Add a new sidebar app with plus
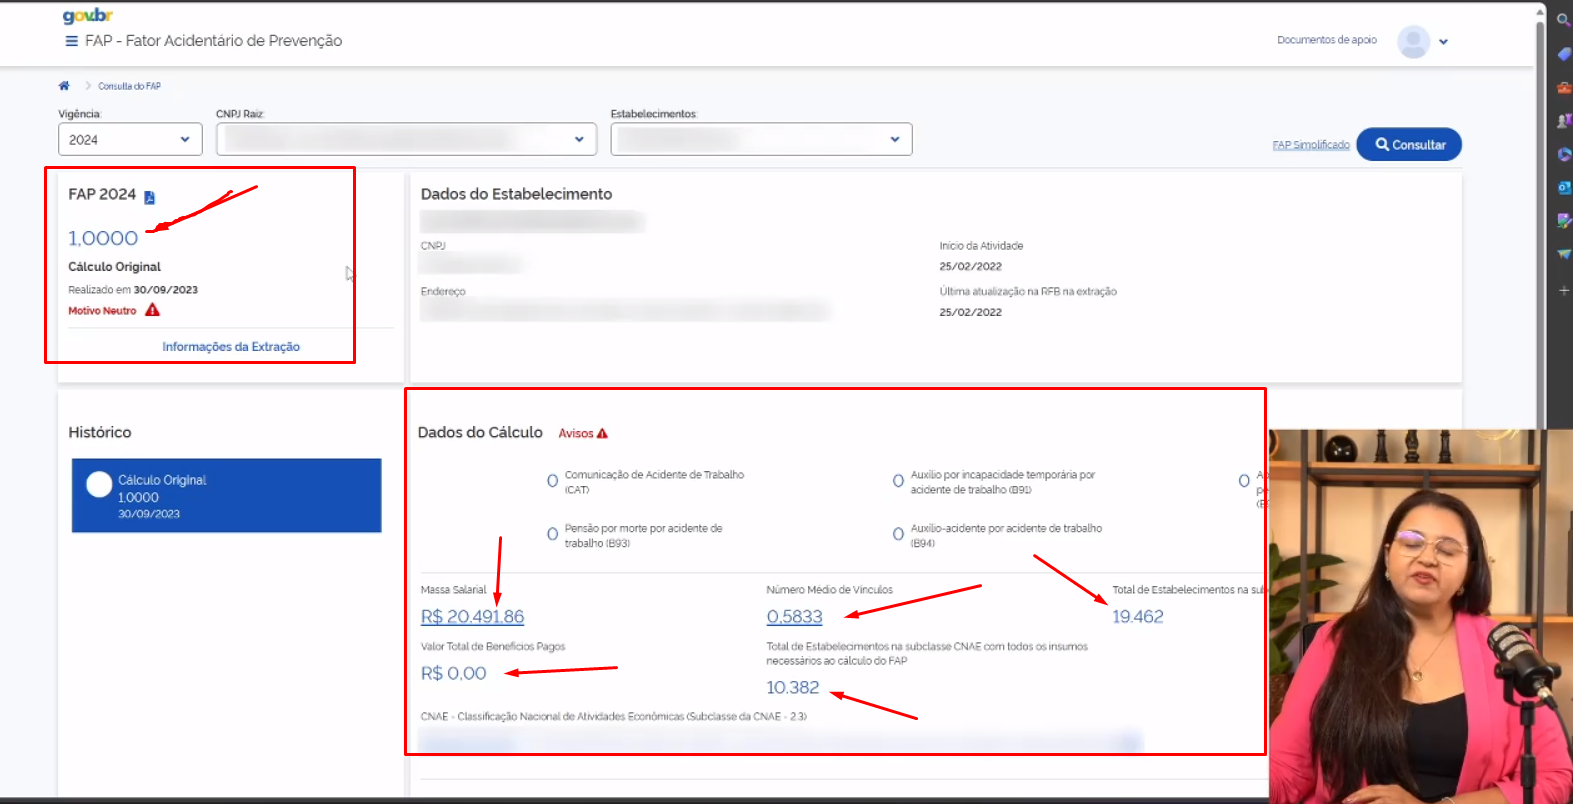Image resolution: width=1573 pixels, height=804 pixels. tap(1563, 290)
